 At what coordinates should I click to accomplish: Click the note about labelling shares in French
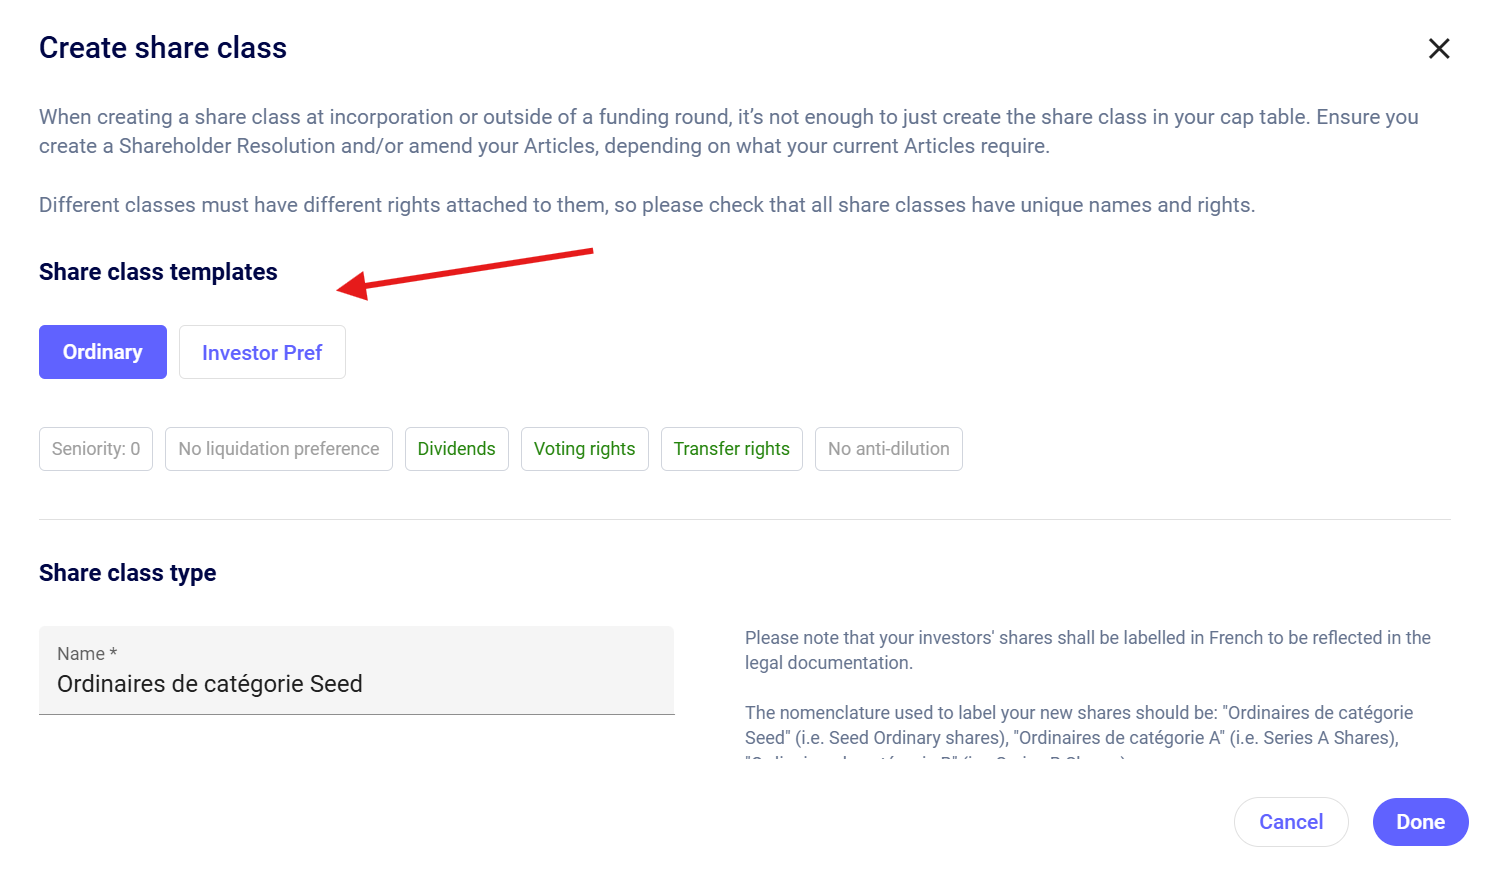pyautogui.click(x=1087, y=650)
